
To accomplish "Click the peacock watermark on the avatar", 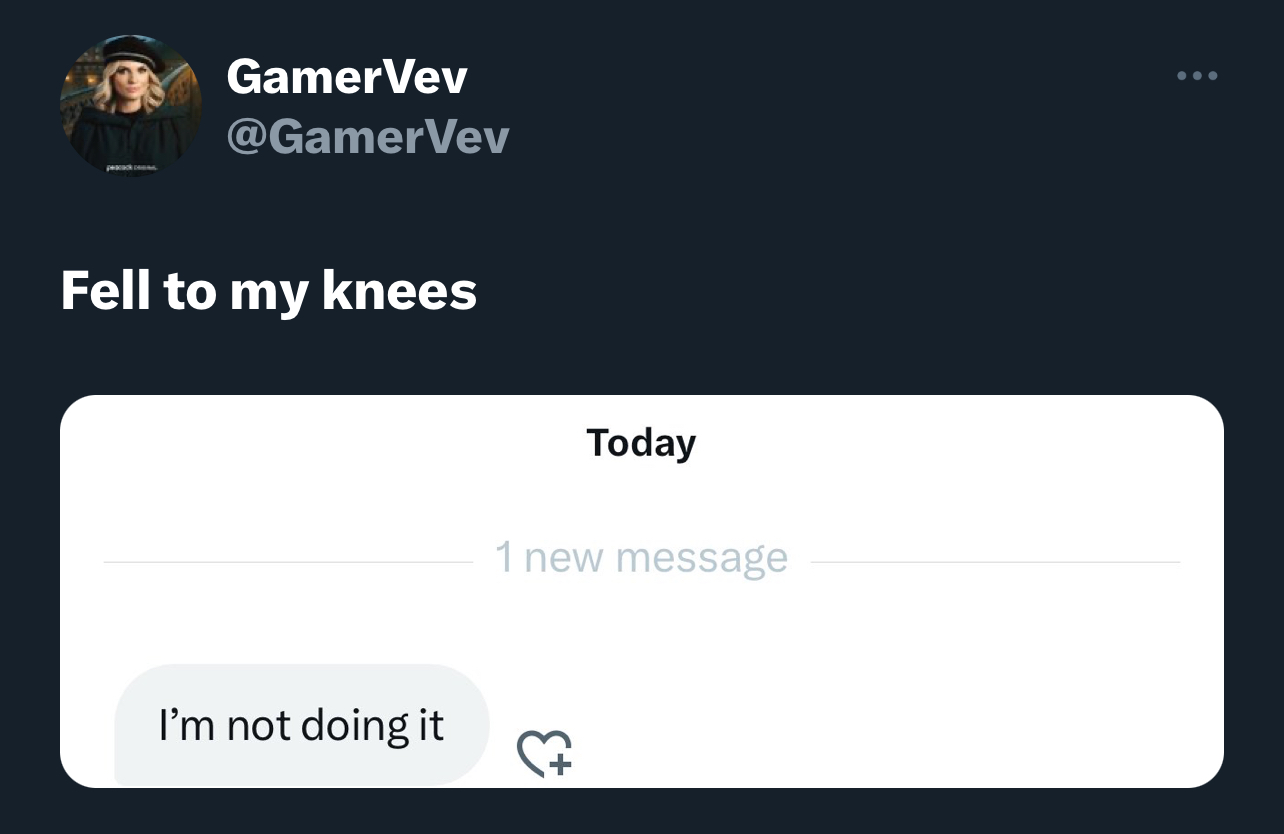I will click(130, 168).
